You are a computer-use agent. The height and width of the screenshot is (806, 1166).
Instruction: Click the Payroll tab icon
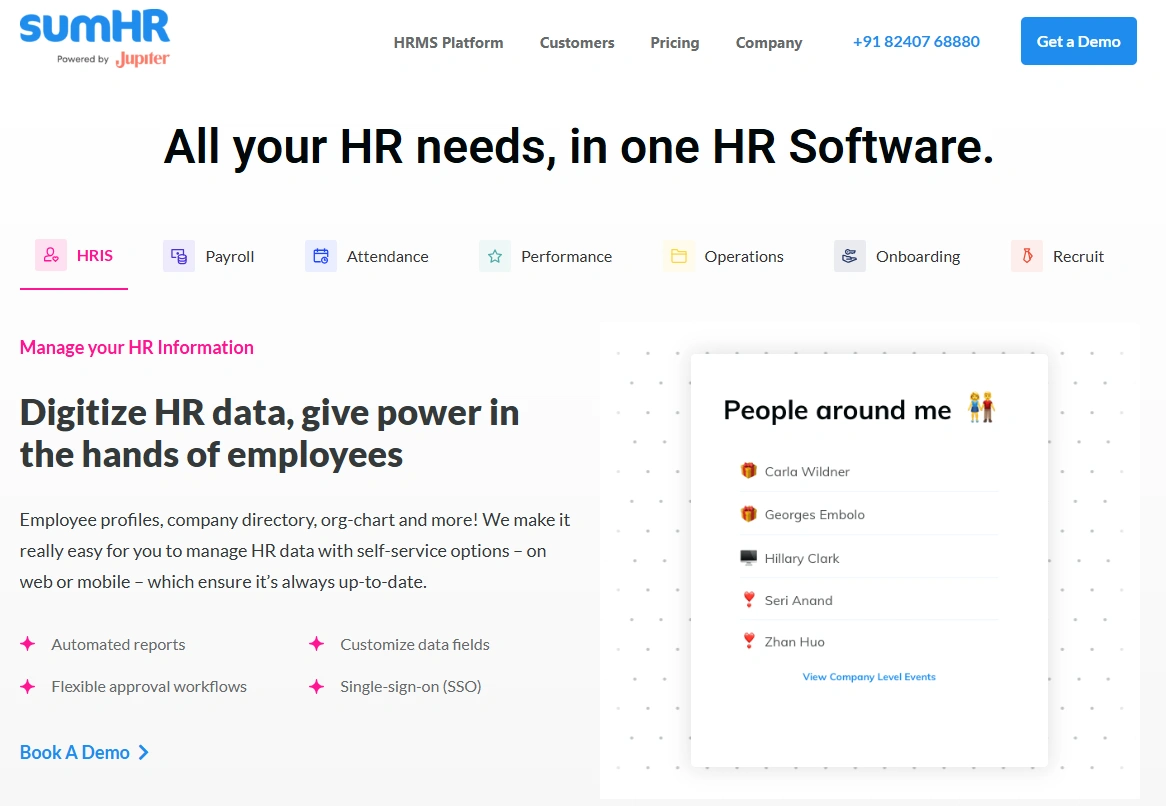point(178,256)
